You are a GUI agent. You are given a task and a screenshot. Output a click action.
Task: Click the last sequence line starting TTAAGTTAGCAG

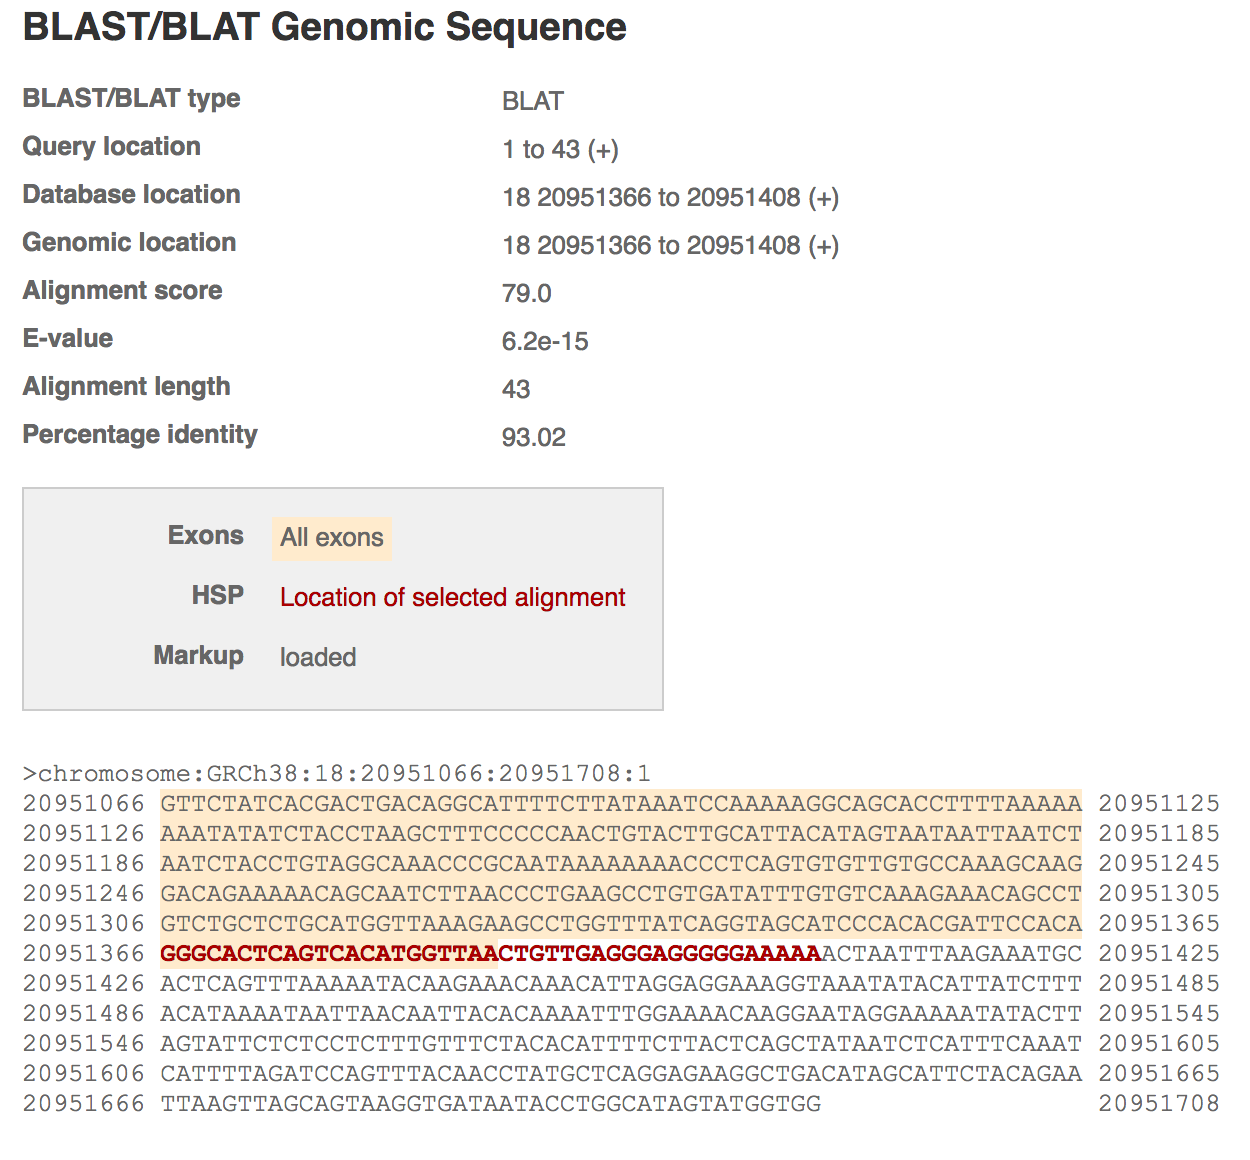coord(490,1103)
